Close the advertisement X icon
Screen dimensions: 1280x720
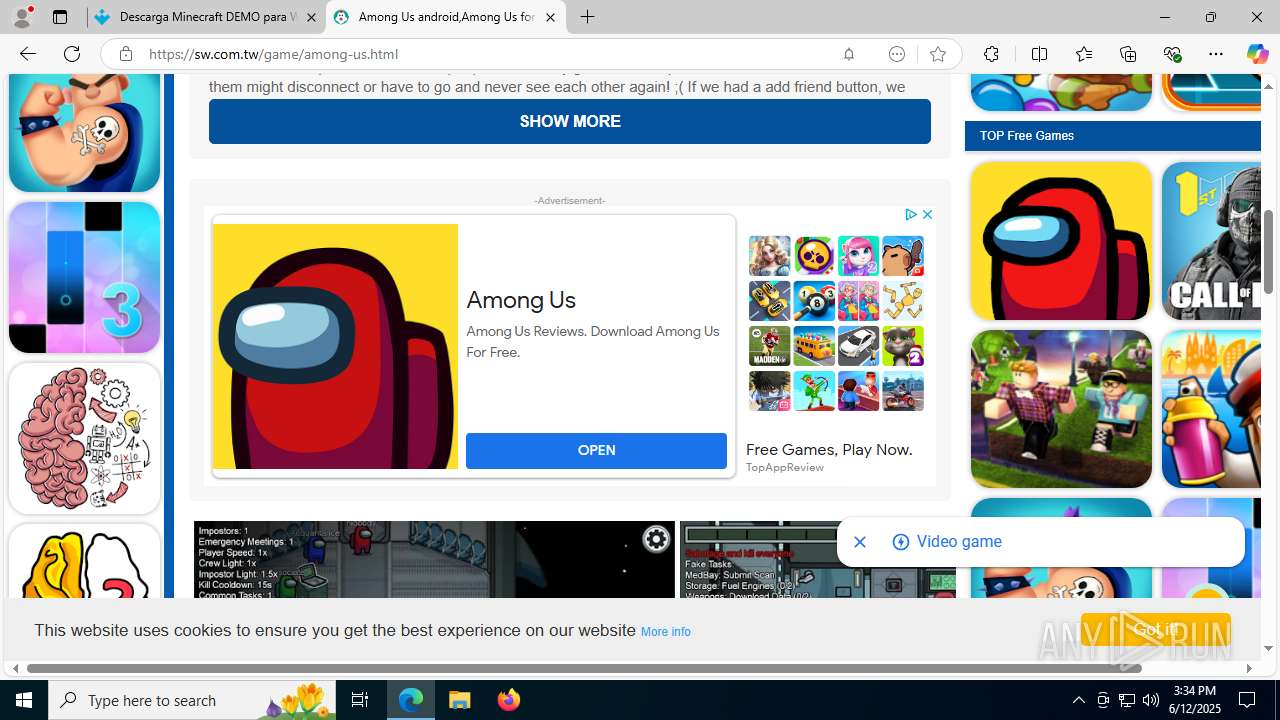(927, 214)
